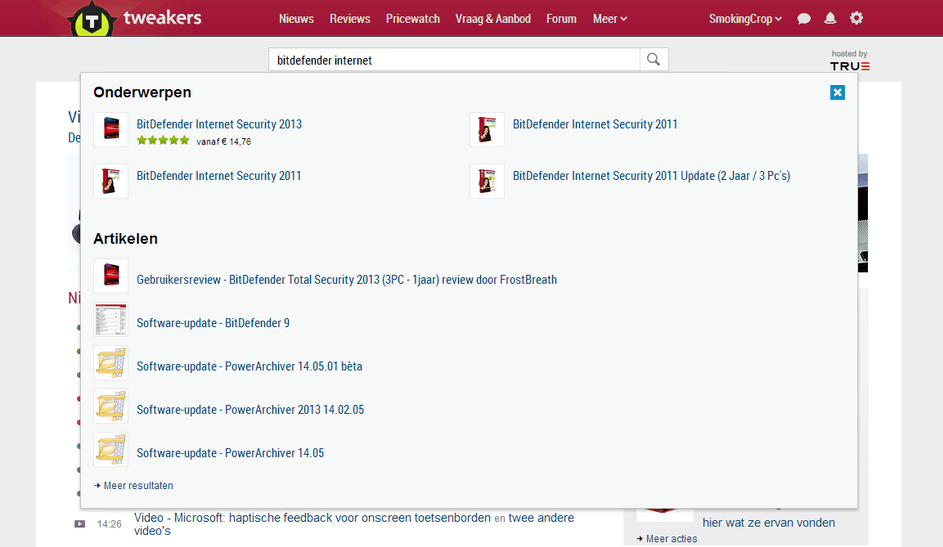Viewport: 943px width, 547px height.
Task: Open Software-update PowerArchiver 14.05.01 bèta article
Action: point(249,366)
